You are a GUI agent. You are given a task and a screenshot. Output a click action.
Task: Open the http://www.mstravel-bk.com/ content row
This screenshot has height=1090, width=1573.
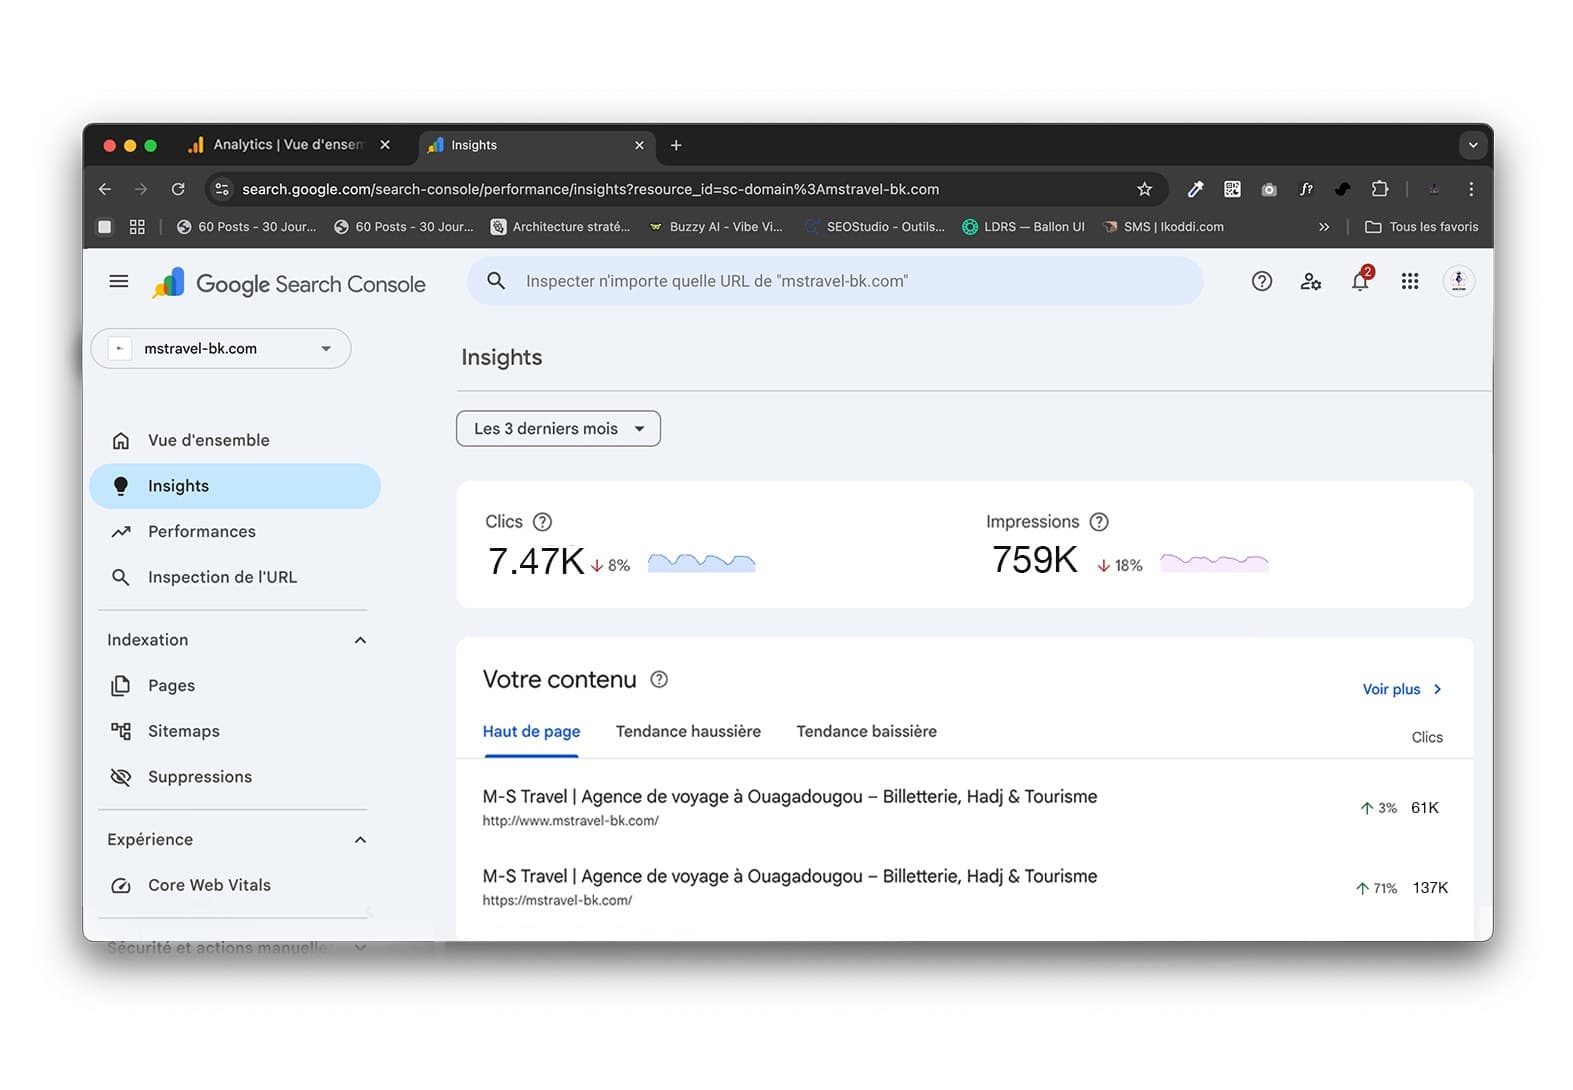(x=964, y=808)
